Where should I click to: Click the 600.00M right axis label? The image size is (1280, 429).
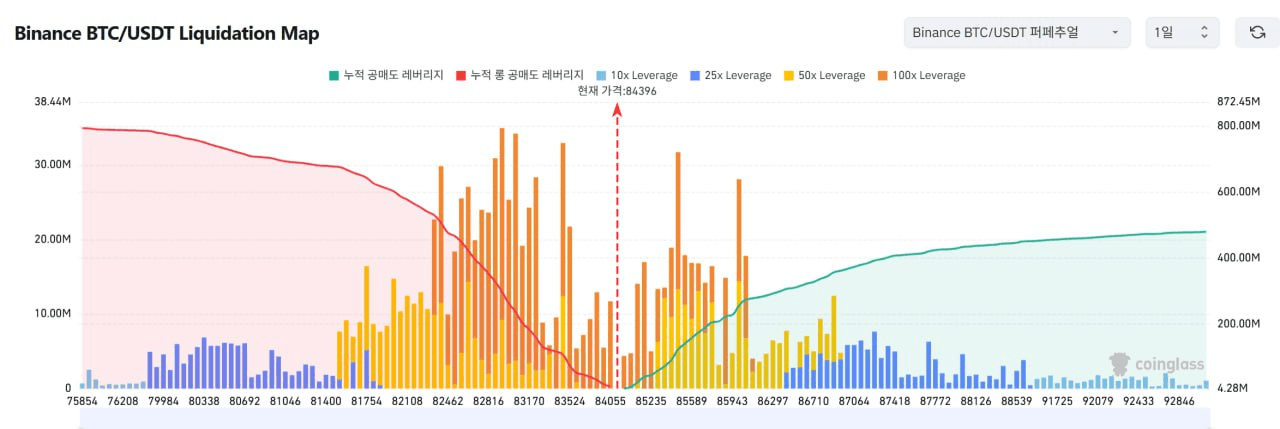[1238, 192]
